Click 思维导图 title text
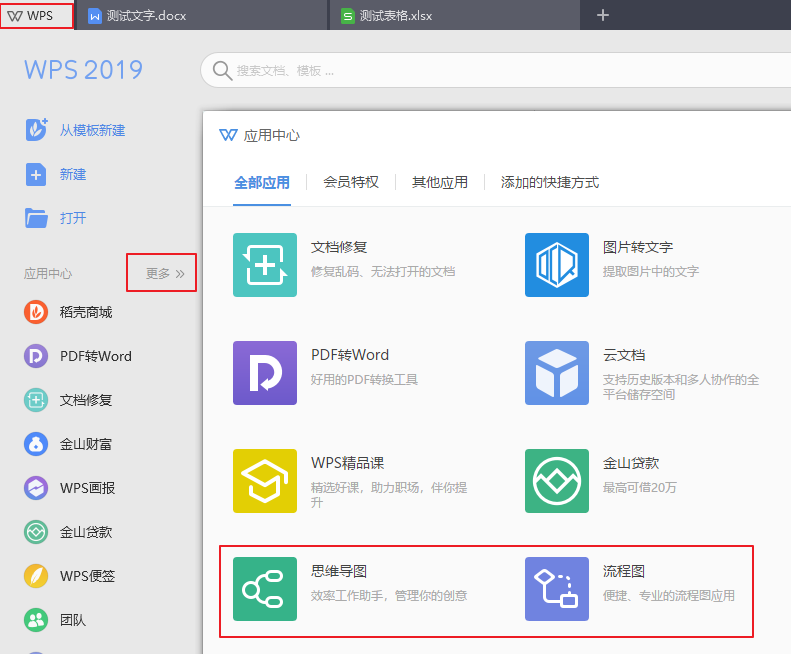The width and height of the screenshot is (791, 654). pyautogui.click(x=339, y=571)
